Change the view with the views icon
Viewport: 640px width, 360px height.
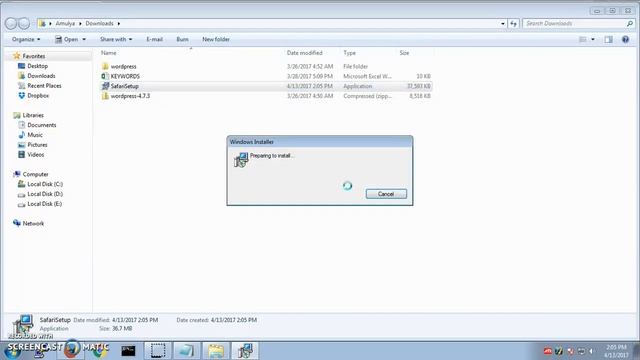tap(583, 39)
